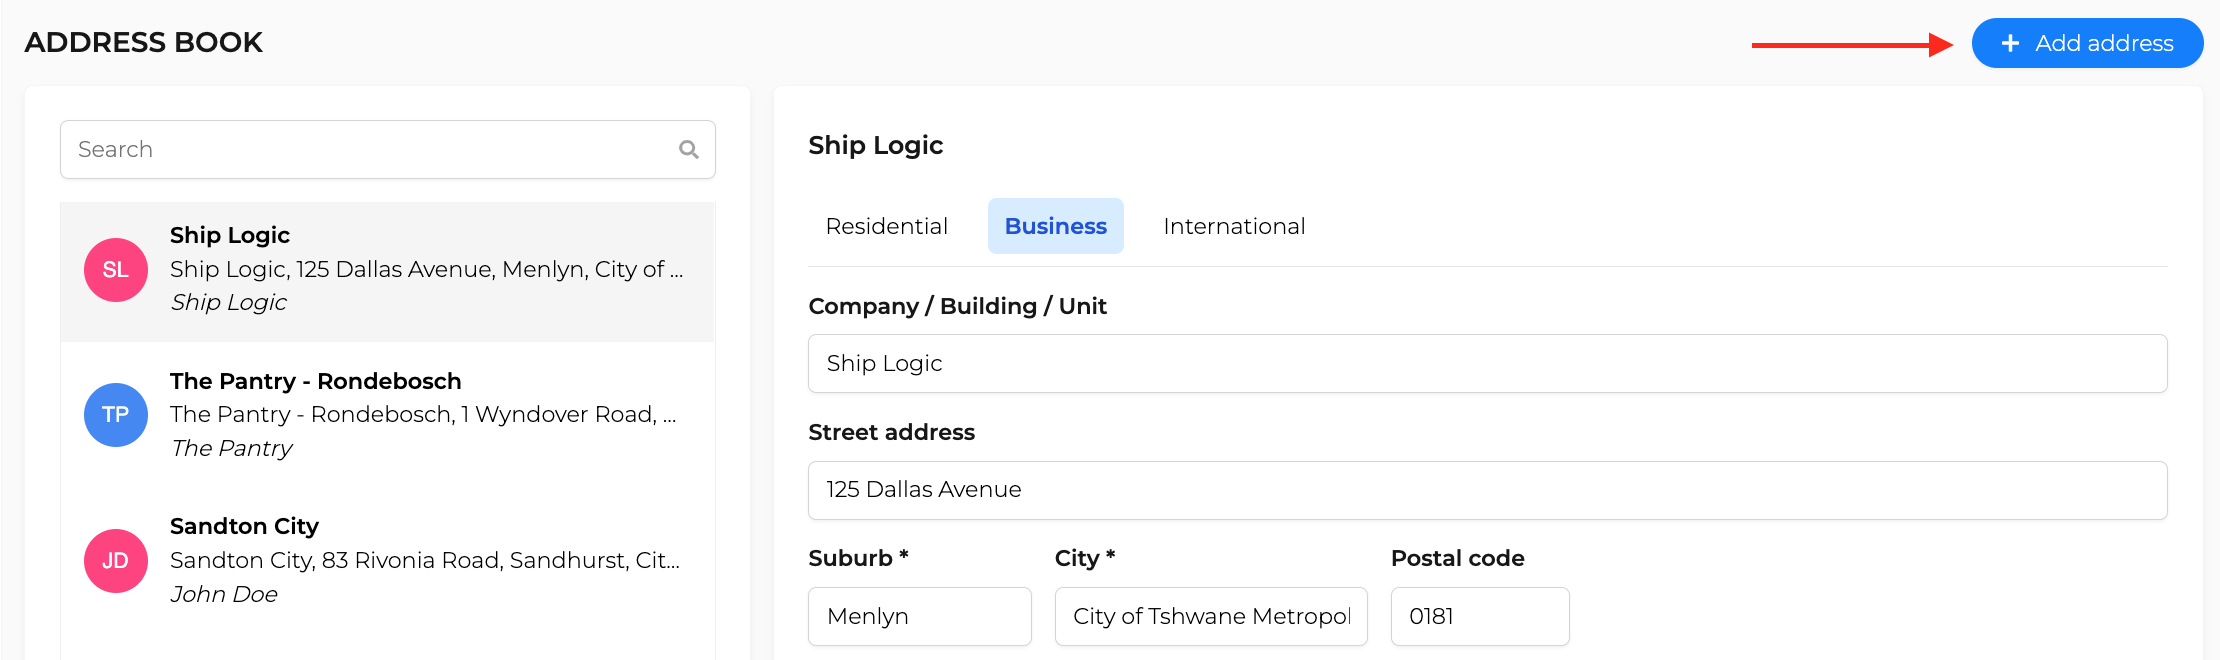This screenshot has width=2220, height=660.
Task: Select the SL avatar for Ship Logic
Action: (x=116, y=270)
